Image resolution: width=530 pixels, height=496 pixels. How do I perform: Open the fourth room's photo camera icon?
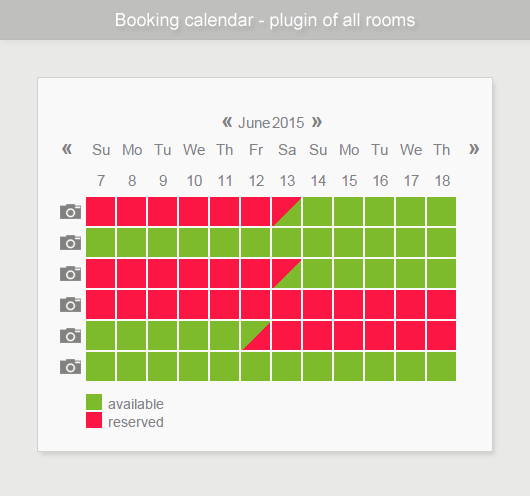pyautogui.click(x=70, y=305)
